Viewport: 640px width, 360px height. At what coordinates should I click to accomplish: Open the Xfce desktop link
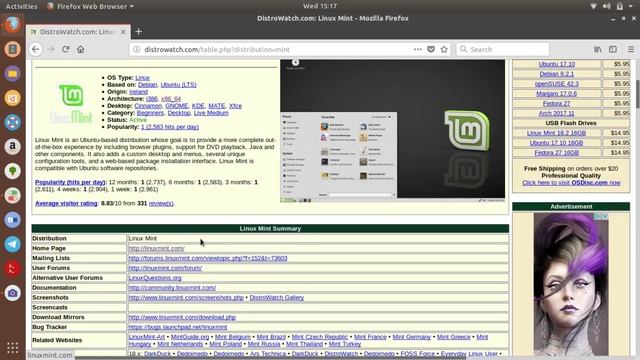coord(235,106)
